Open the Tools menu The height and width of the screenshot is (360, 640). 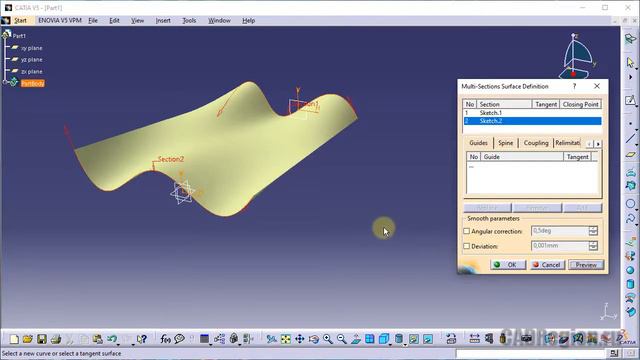[x=189, y=20]
